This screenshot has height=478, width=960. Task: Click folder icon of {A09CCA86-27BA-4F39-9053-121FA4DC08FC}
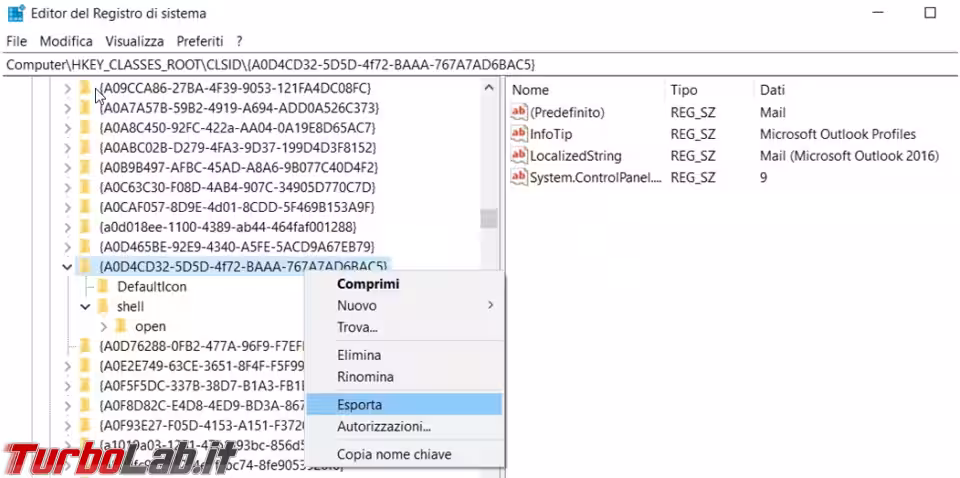coord(85,88)
